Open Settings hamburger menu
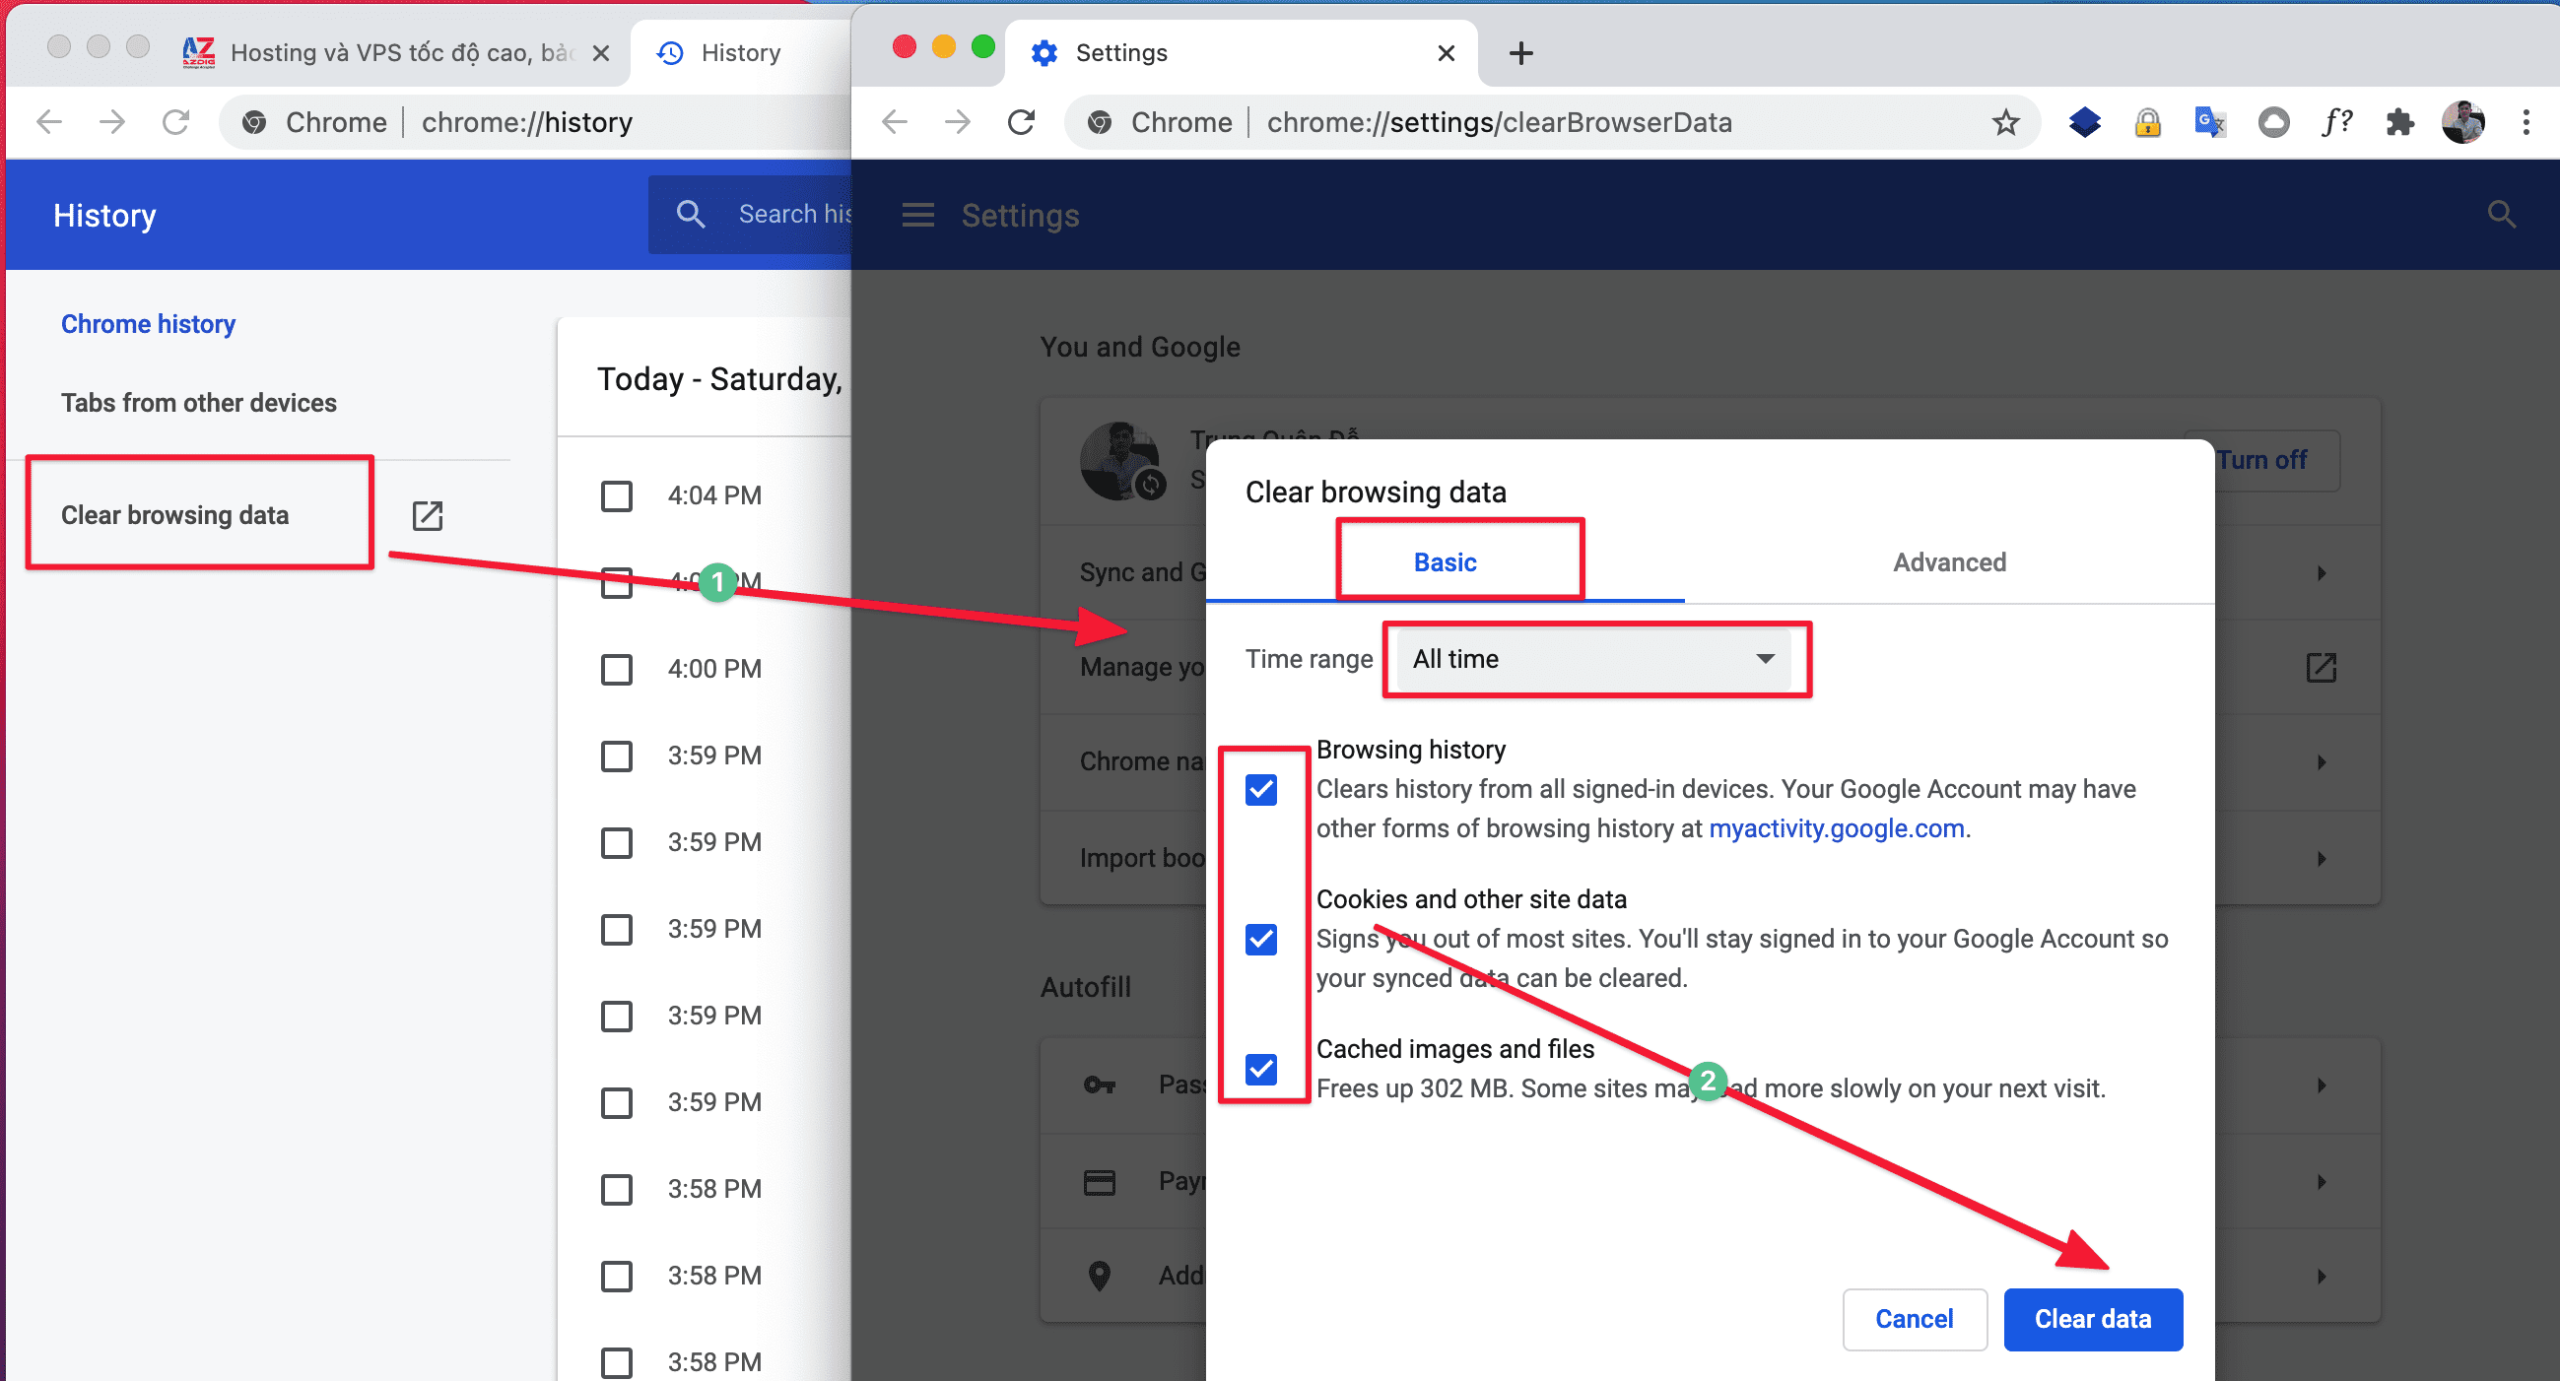2560x1381 pixels. [x=918, y=215]
